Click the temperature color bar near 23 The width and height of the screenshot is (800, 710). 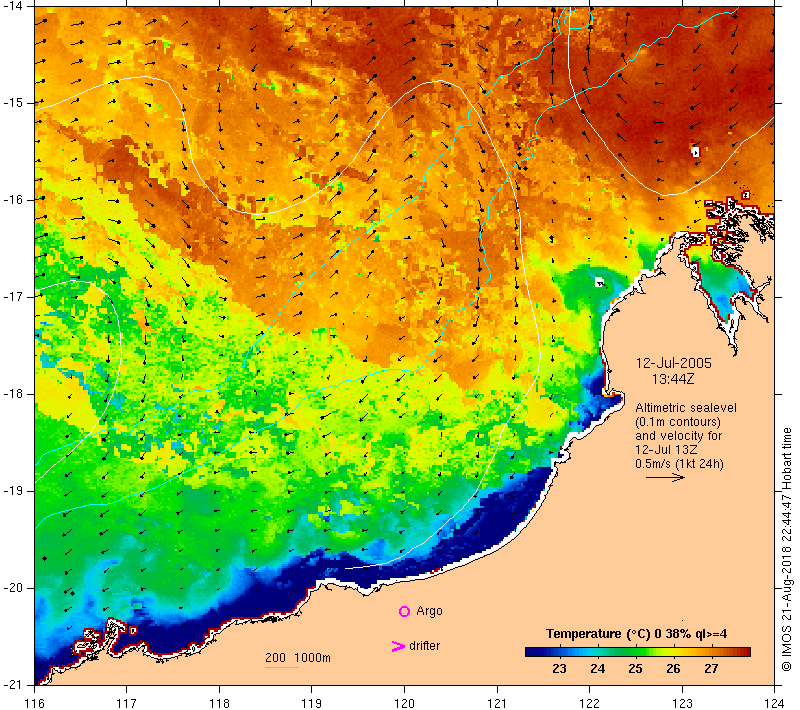pyautogui.click(x=559, y=652)
